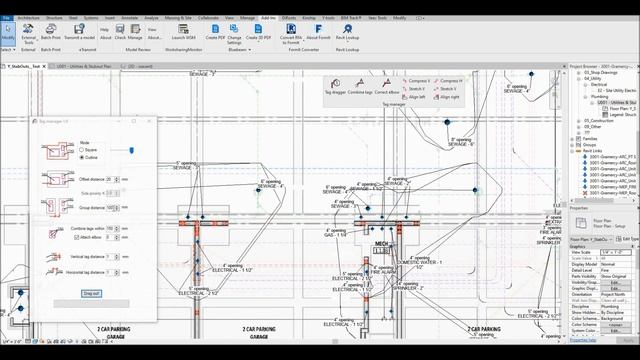Screen dimensions: 640x360
Task: Click Compress V in Tag manager panel
Action: (416, 81)
